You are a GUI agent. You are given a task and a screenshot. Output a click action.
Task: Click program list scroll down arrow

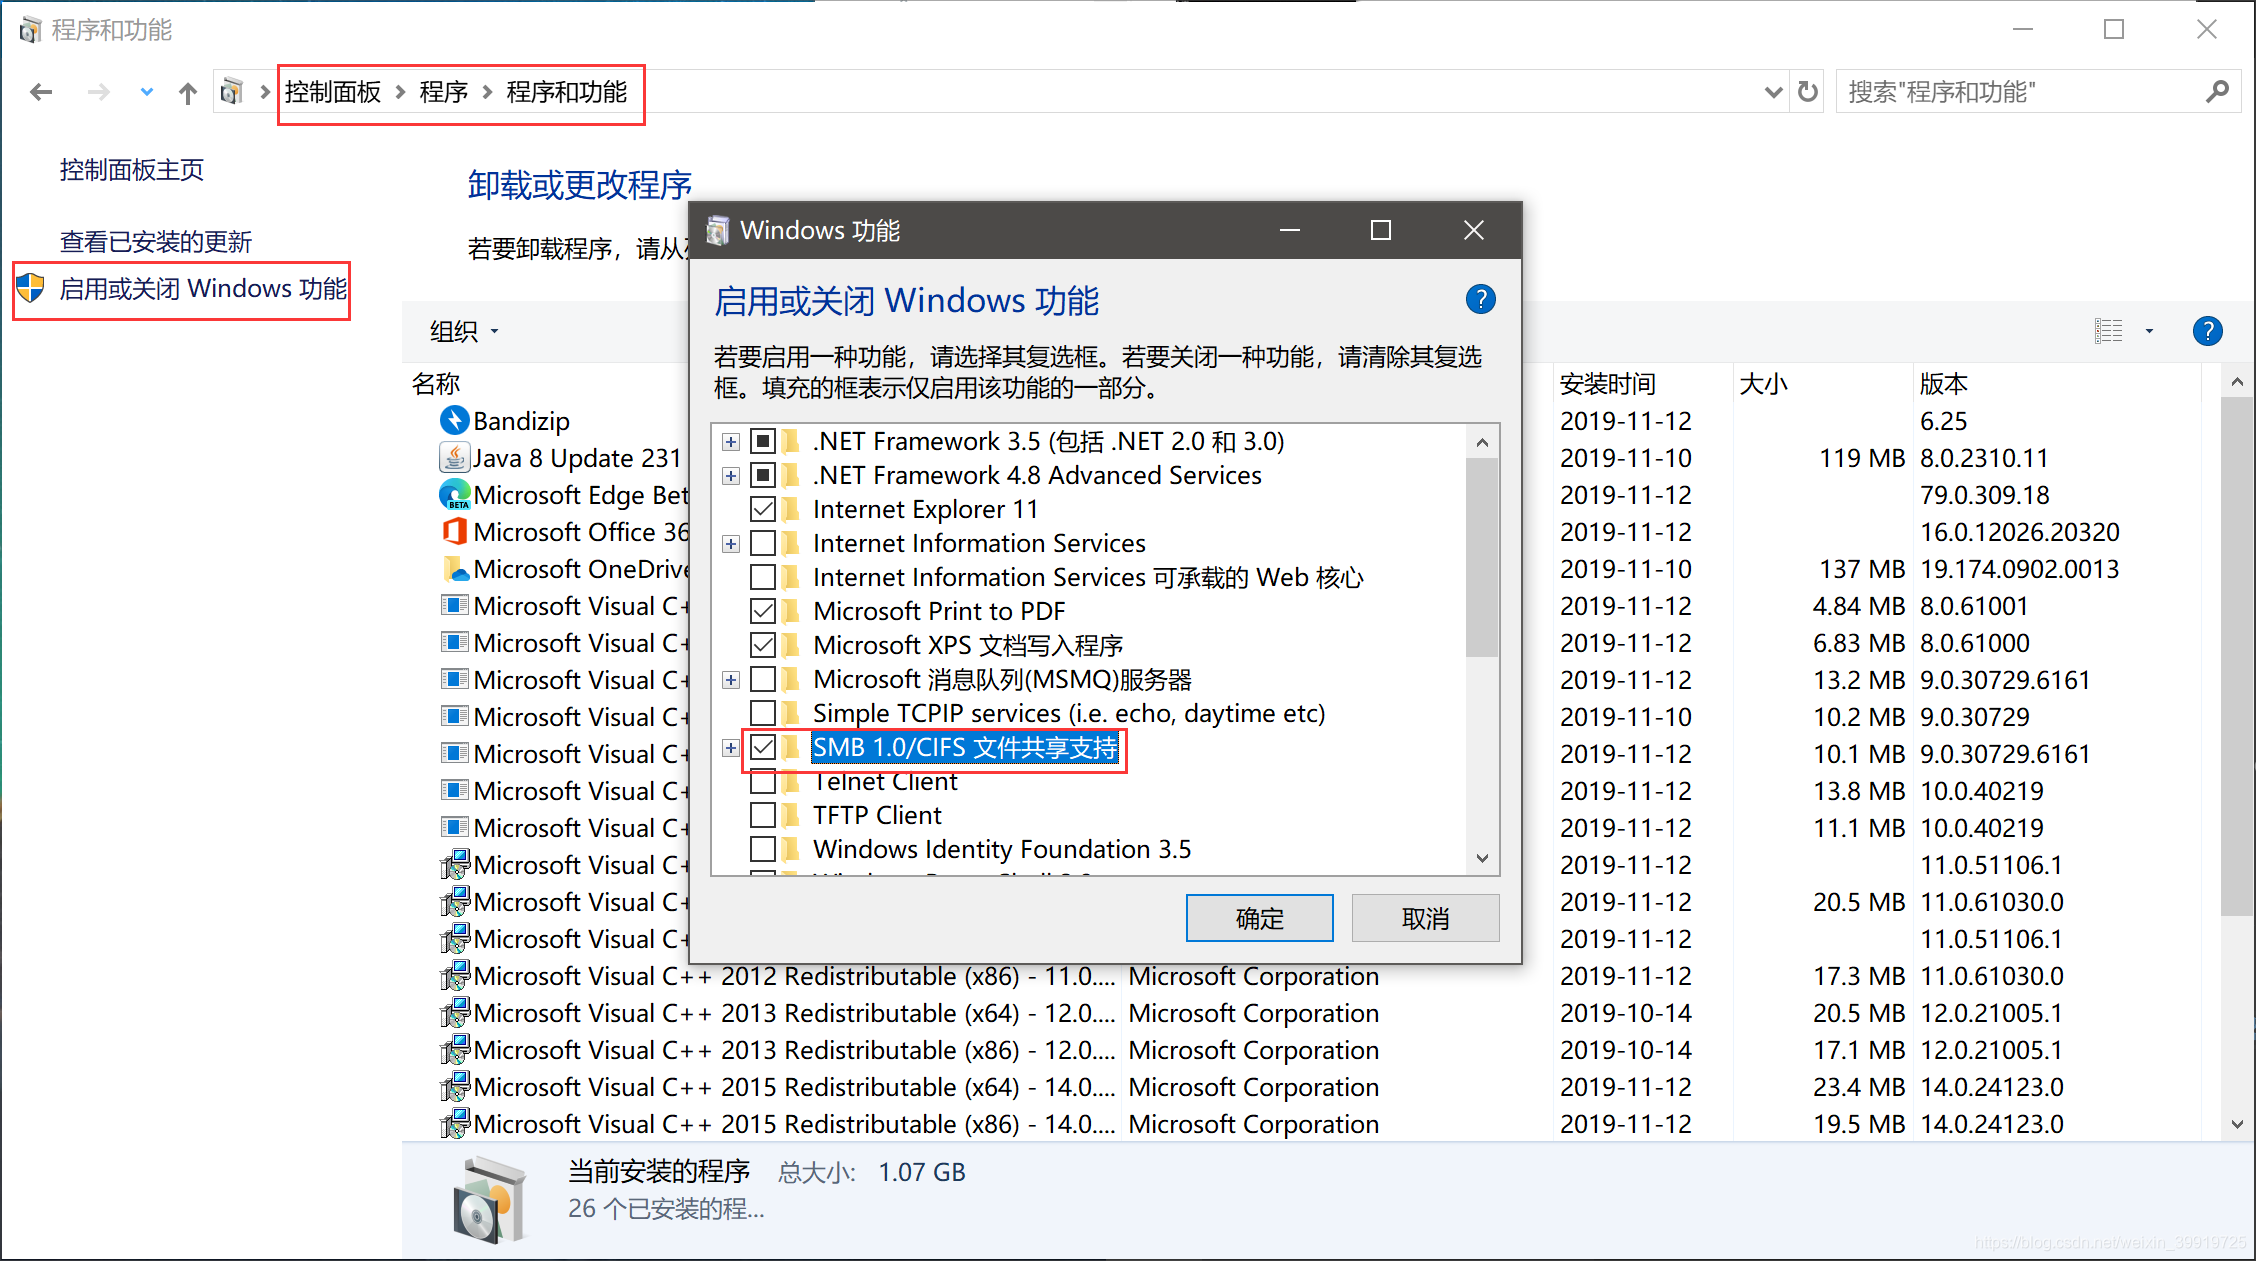pos(2236,1124)
